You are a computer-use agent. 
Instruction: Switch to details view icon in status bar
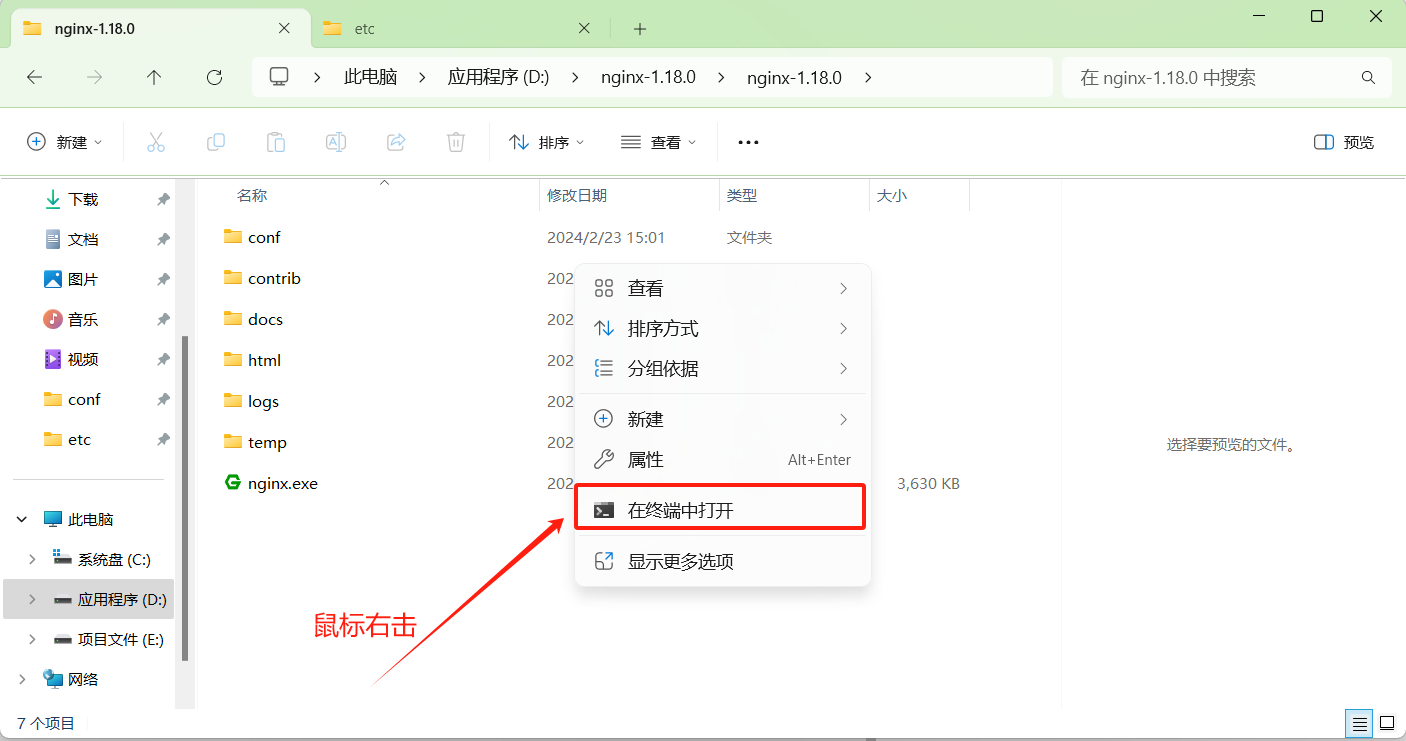[1359, 722]
